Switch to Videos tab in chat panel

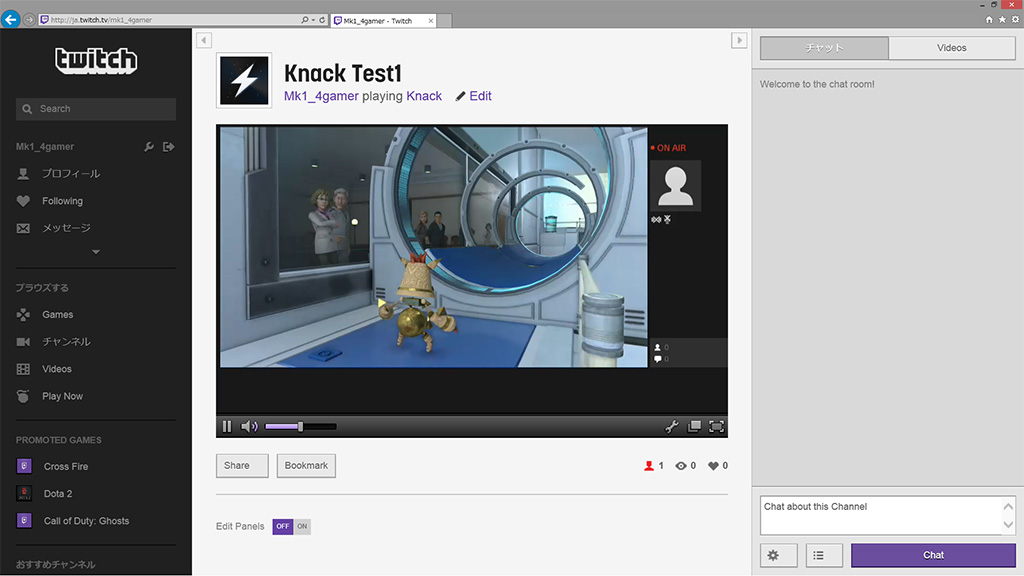point(952,48)
